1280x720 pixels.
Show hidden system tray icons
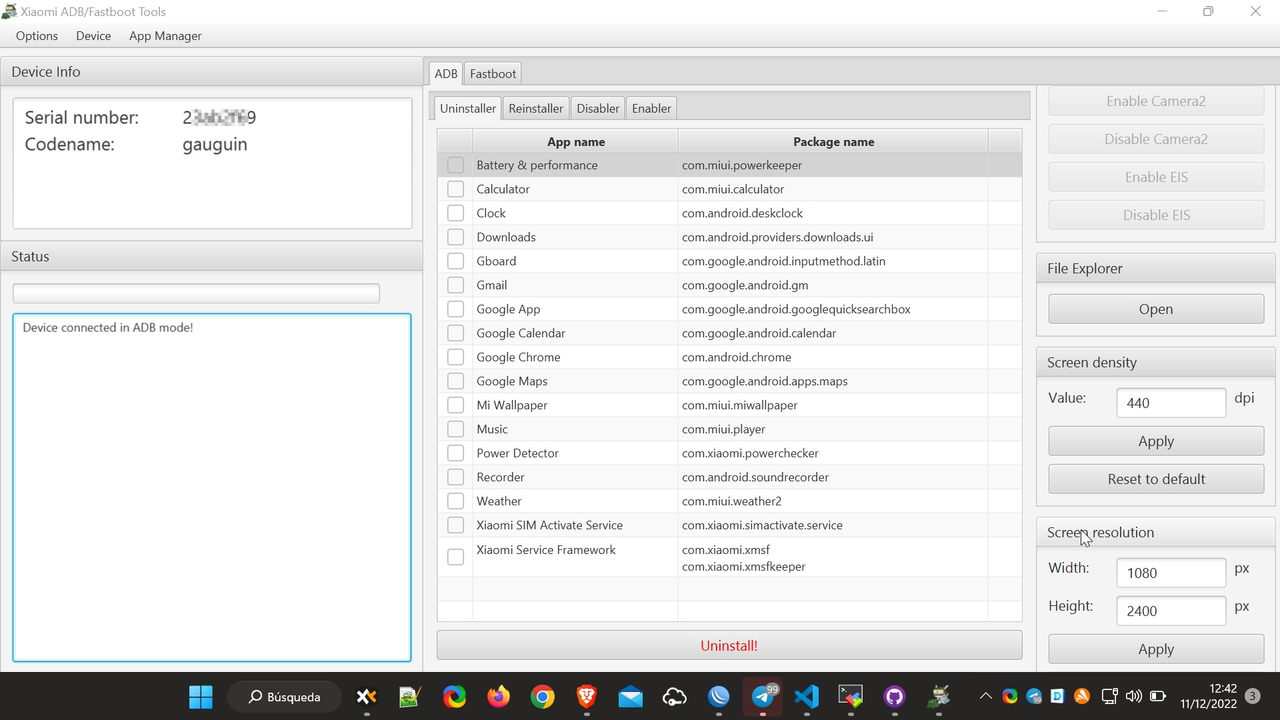pyautogui.click(x=986, y=696)
